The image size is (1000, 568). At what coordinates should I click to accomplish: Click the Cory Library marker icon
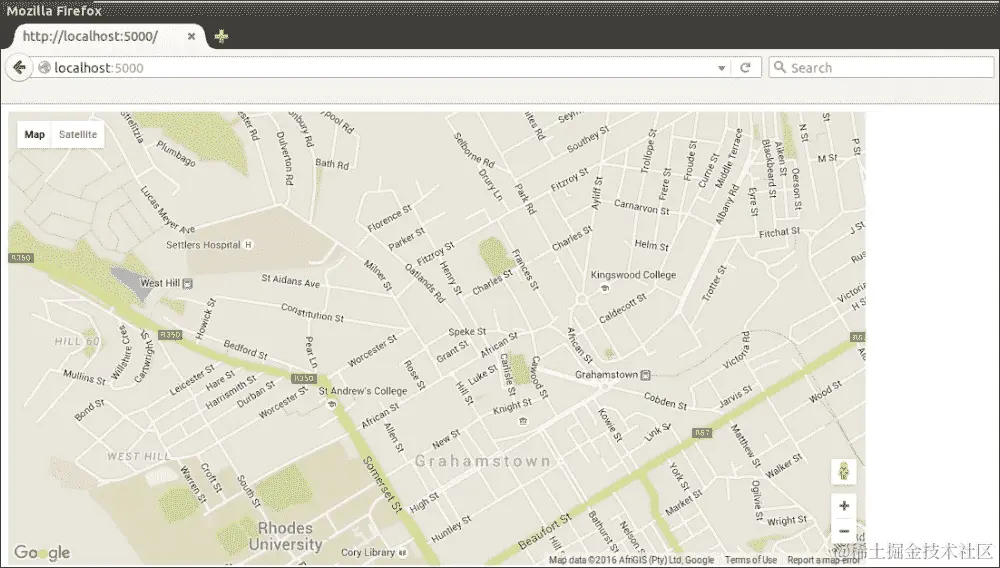coord(402,553)
